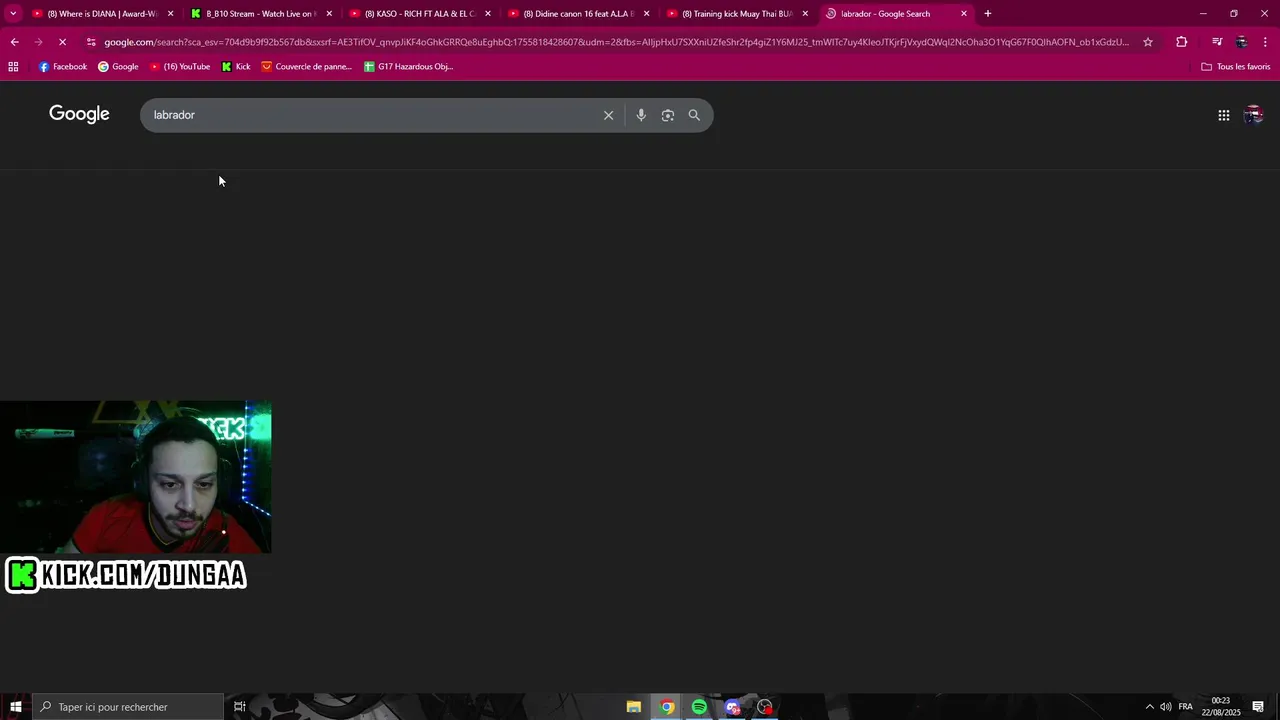Switch to B_B10 Stream Kick tab
Image resolution: width=1280 pixels, height=720 pixels.
click(x=263, y=14)
